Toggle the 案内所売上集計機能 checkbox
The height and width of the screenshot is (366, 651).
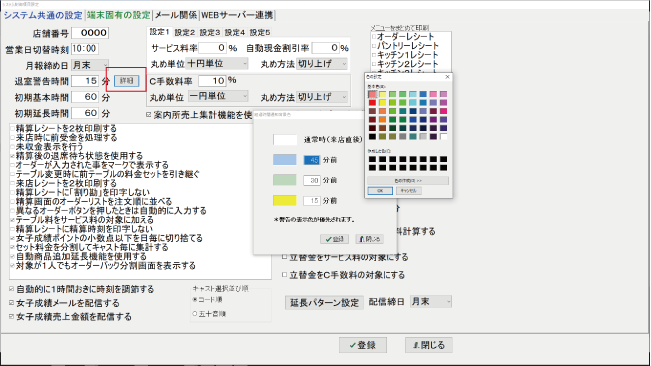[x=149, y=115]
